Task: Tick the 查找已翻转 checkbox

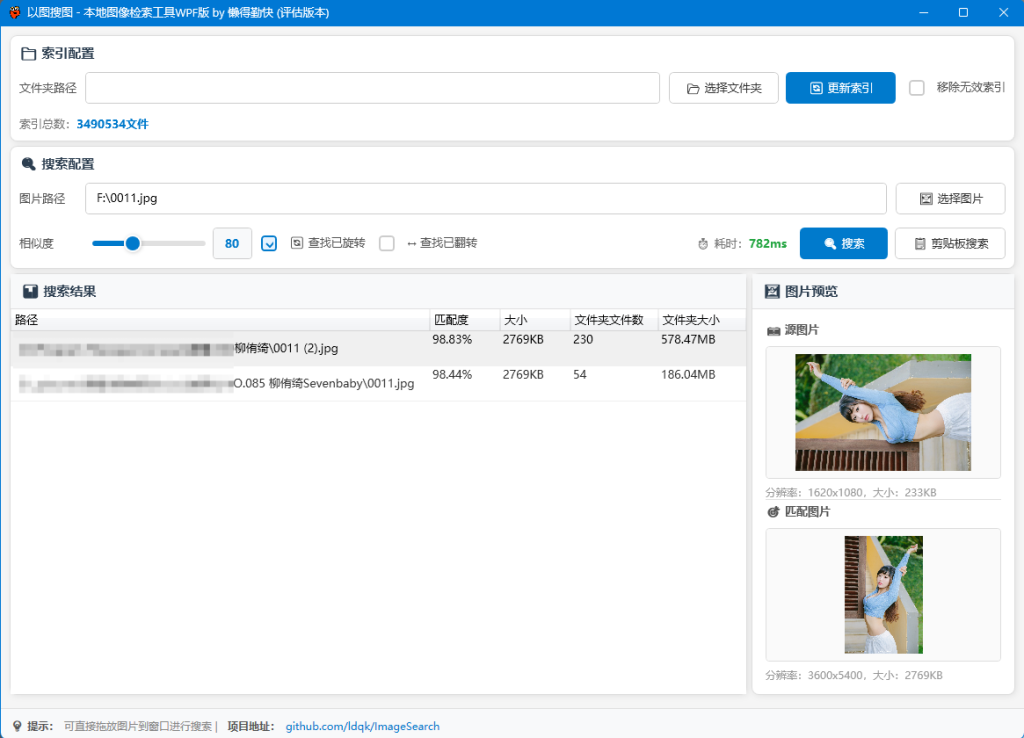Action: click(x=387, y=243)
